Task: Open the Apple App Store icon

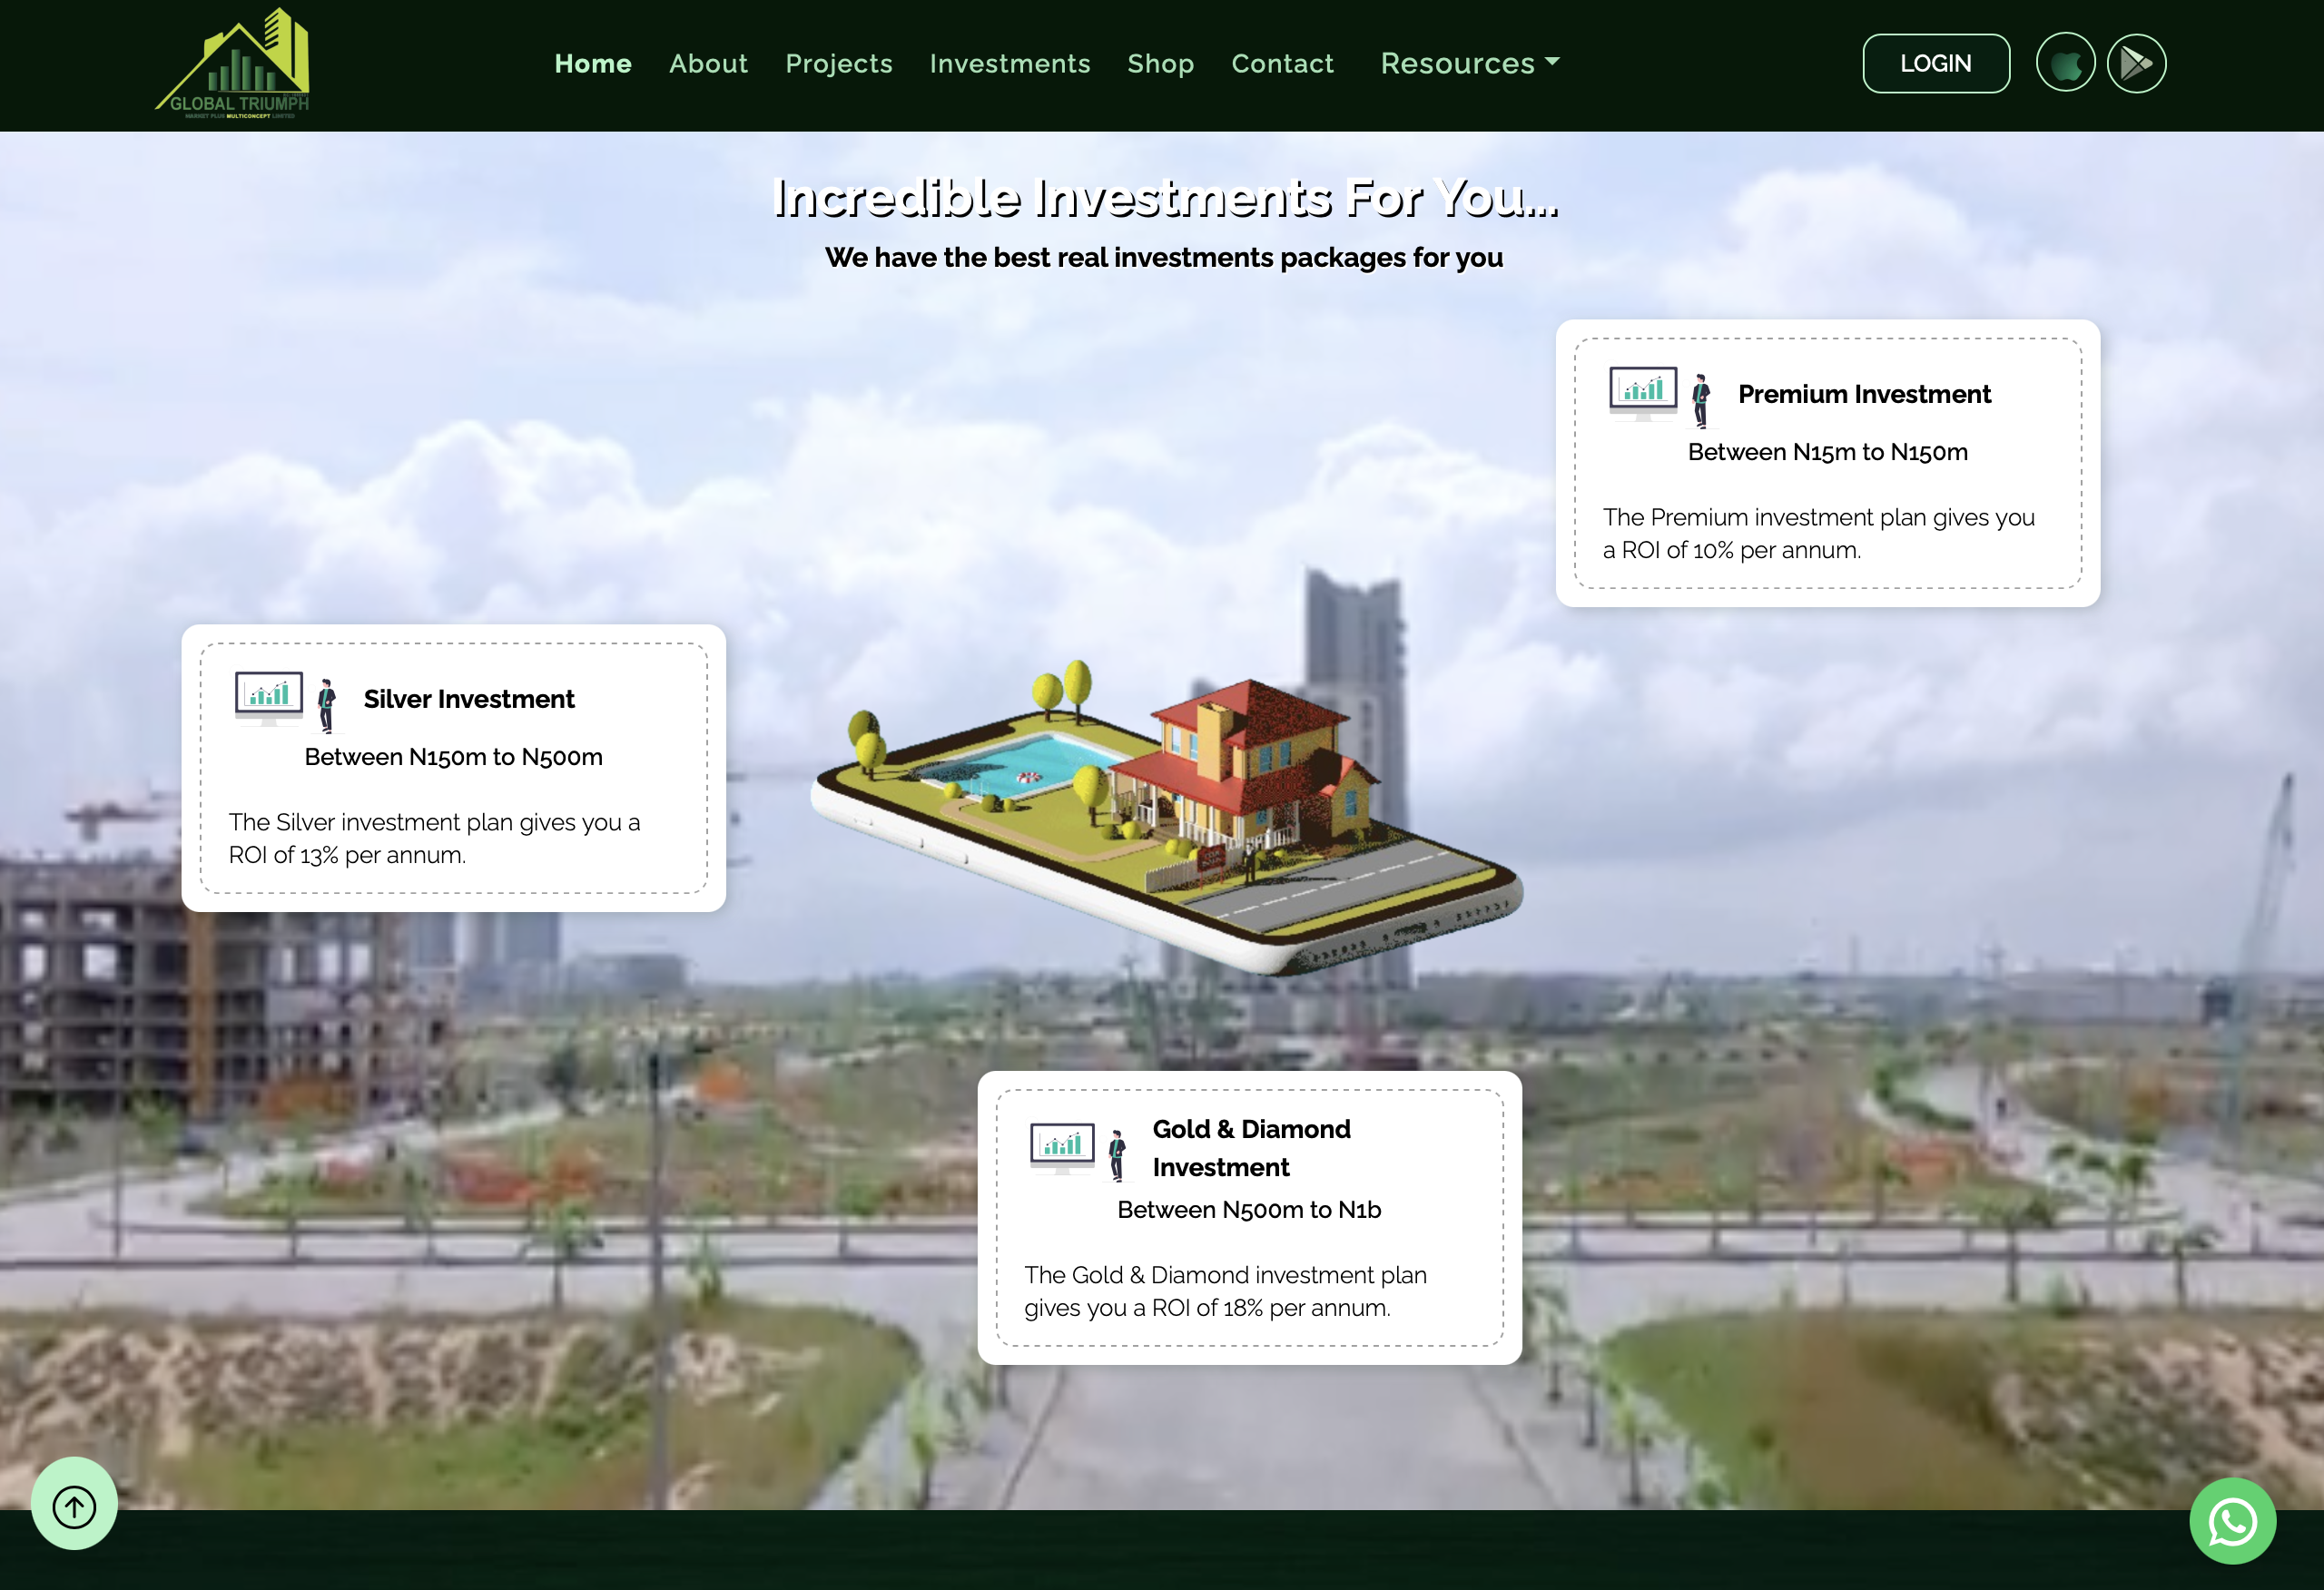Action: coord(2065,64)
